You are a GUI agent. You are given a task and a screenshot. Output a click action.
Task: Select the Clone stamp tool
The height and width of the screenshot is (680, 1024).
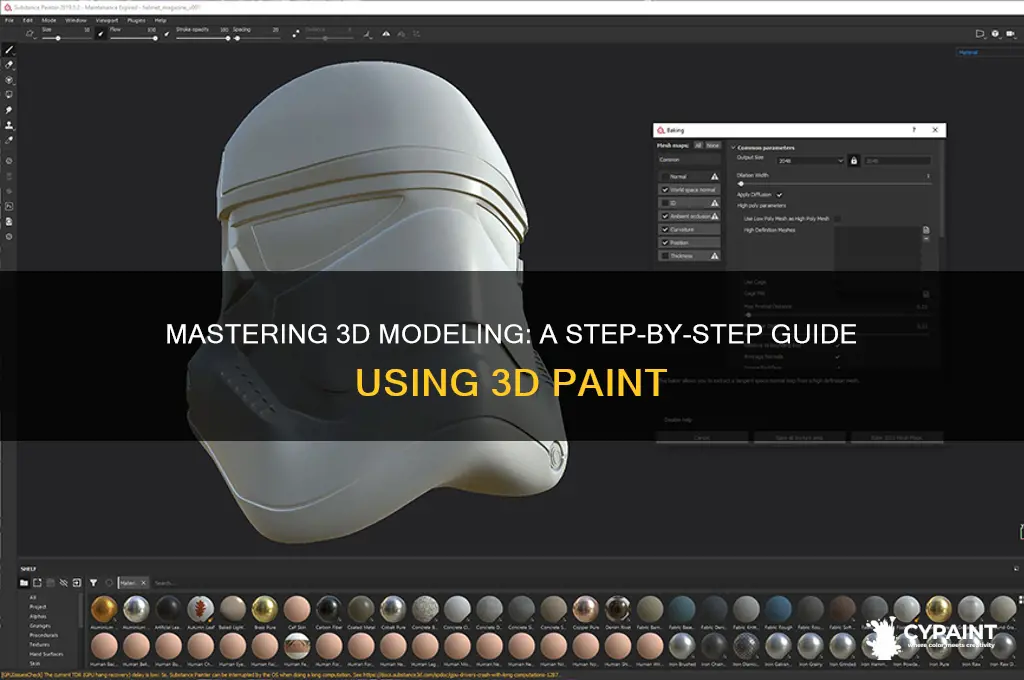coord(9,125)
